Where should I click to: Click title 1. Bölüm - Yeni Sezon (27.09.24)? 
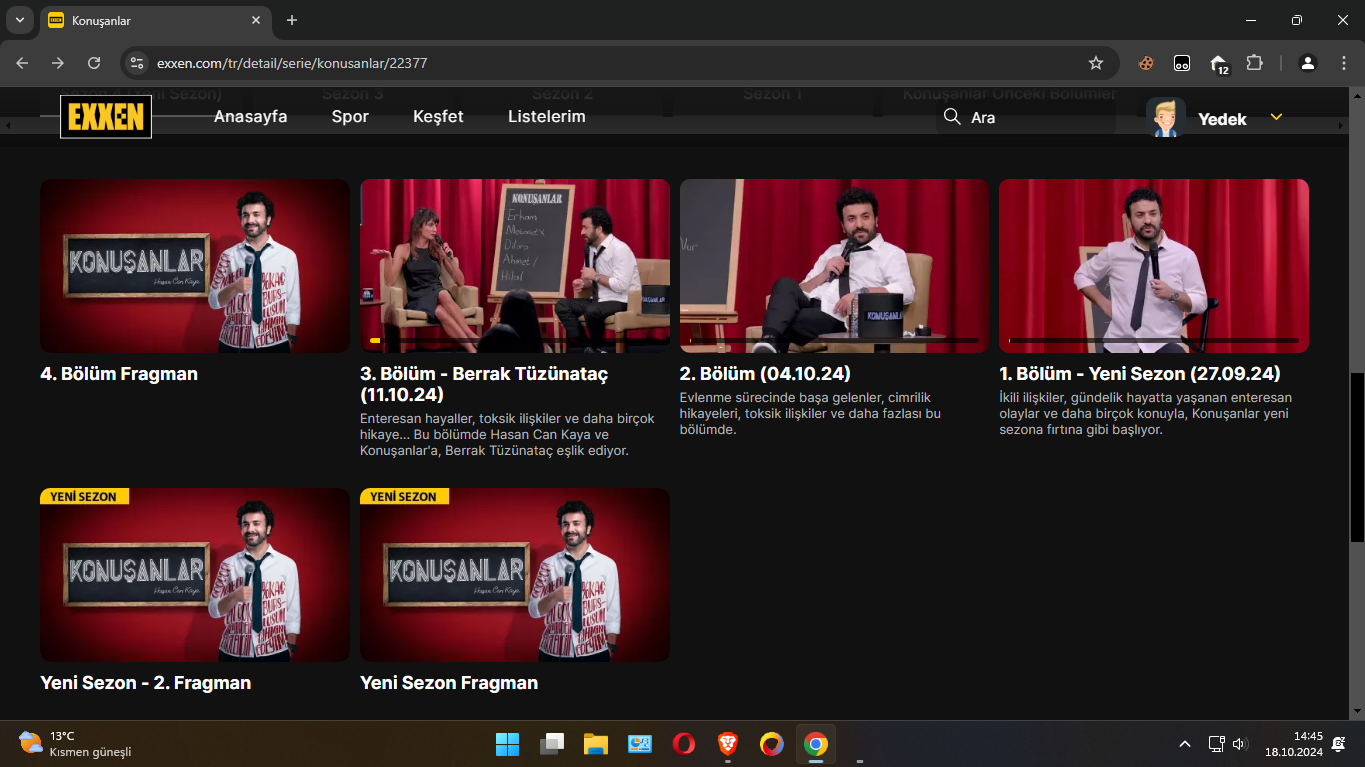(x=1140, y=374)
